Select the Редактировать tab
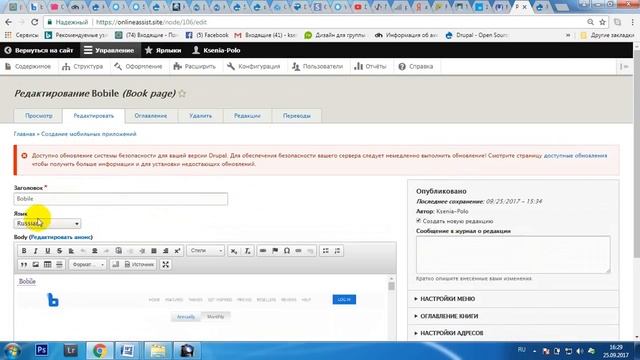Viewport: 640px width, 360px height. pyautogui.click(x=93, y=116)
